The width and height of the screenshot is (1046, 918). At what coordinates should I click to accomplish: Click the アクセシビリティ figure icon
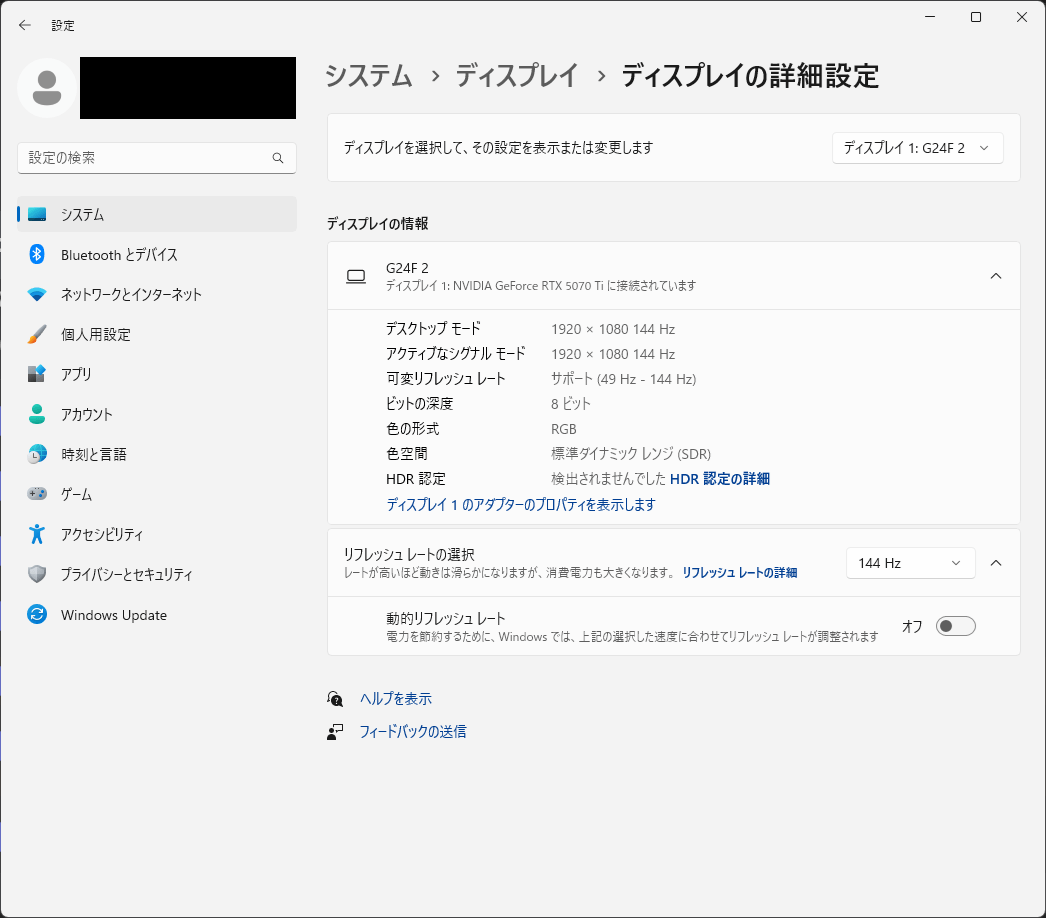[37, 534]
